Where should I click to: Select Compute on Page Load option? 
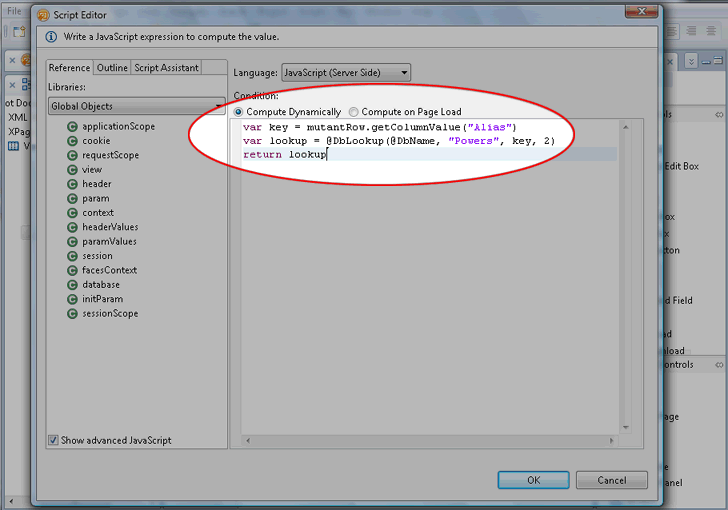pos(353,112)
